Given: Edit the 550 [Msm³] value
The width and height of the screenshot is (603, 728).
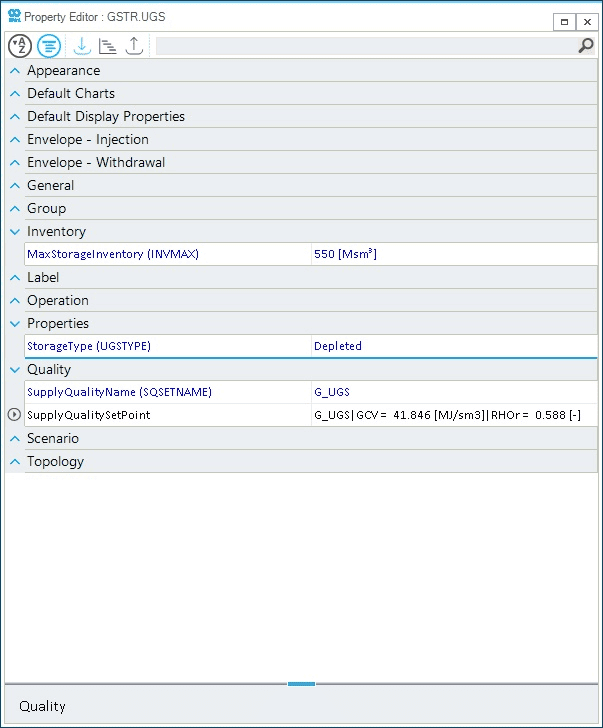Looking at the screenshot, I should pyautogui.click(x=345, y=254).
